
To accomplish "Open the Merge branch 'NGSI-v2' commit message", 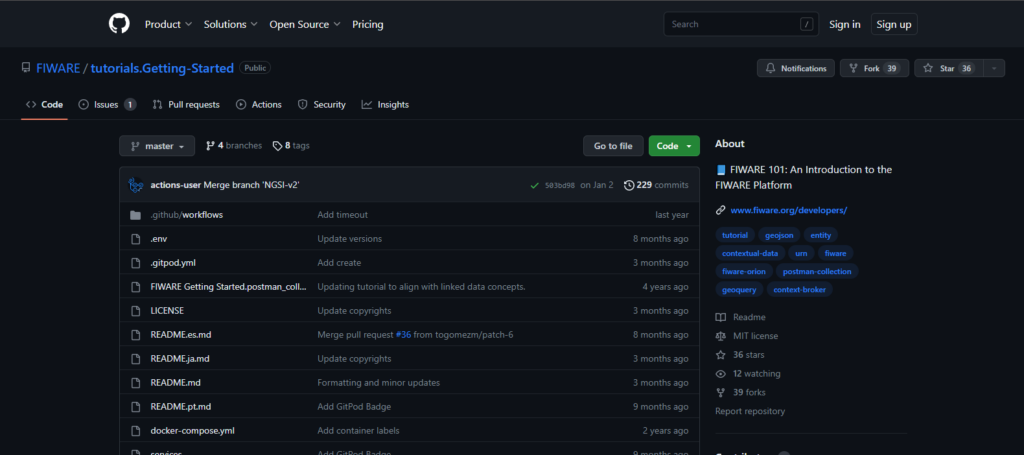I will pyautogui.click(x=251, y=185).
